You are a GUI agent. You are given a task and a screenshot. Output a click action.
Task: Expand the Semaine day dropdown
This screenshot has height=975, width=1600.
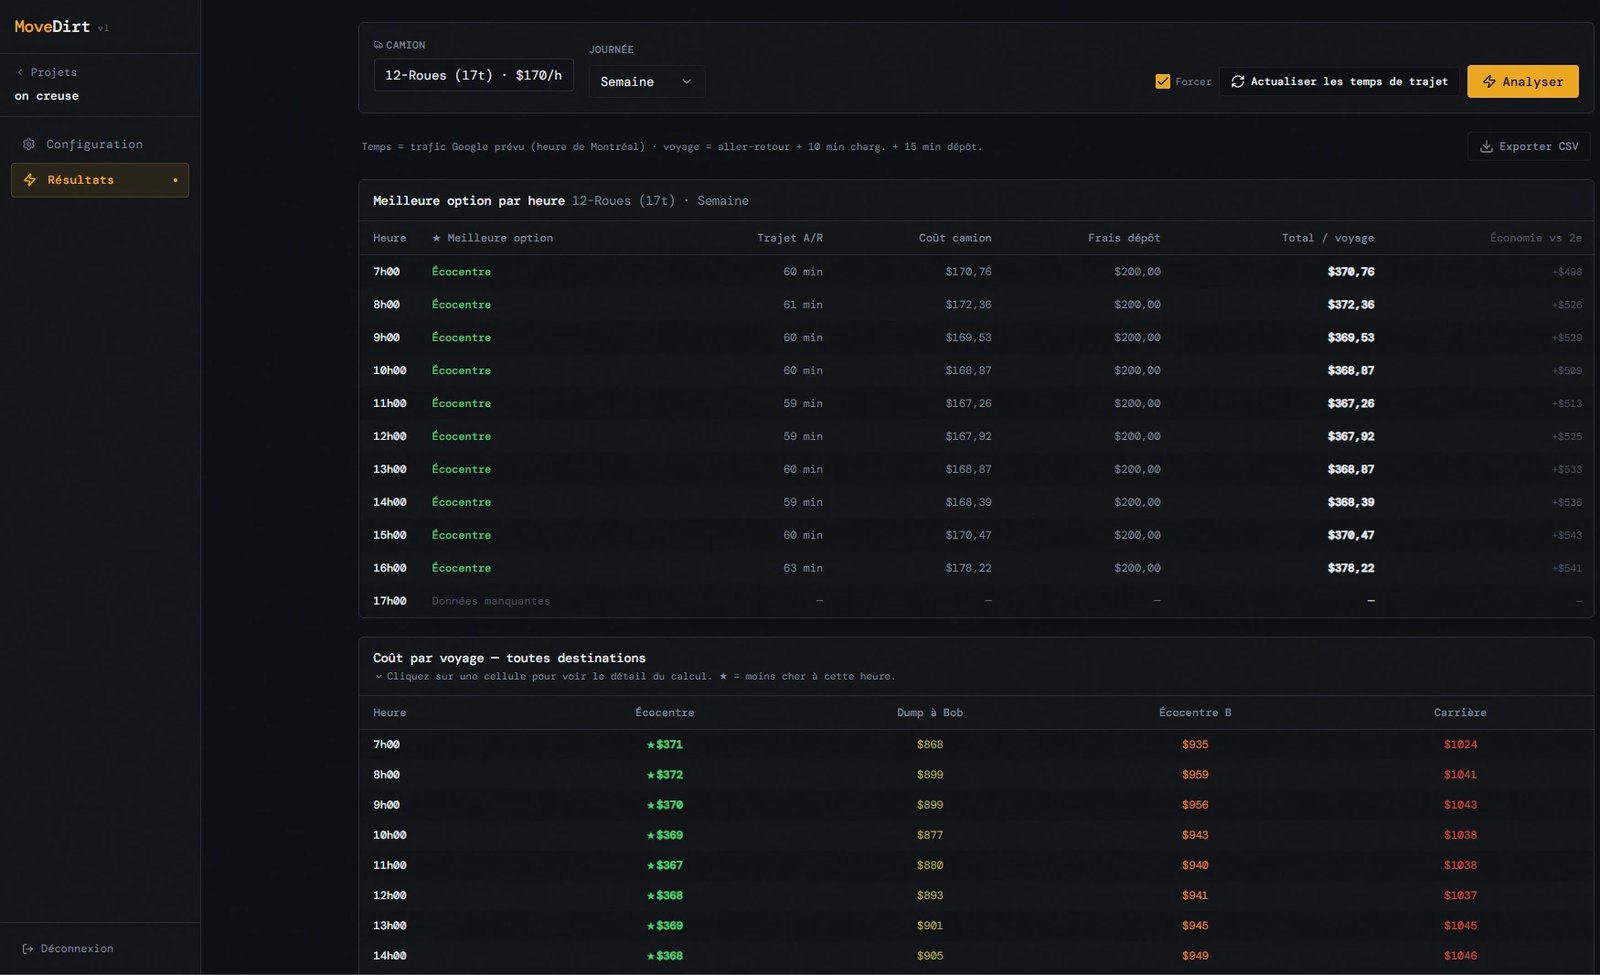[x=647, y=81]
